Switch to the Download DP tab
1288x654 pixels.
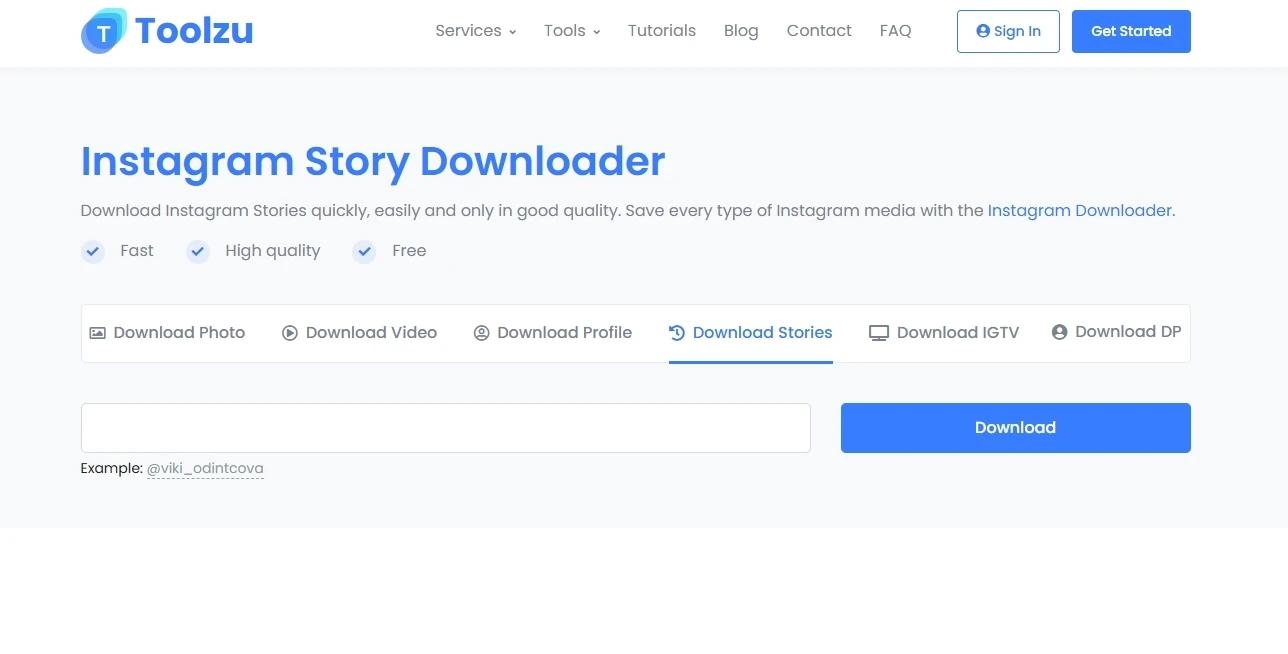1117,332
